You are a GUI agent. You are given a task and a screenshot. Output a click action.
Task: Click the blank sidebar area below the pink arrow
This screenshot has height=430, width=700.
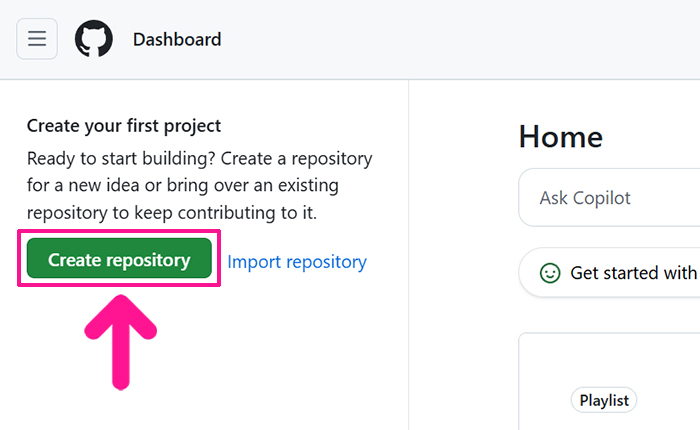(x=200, y=405)
